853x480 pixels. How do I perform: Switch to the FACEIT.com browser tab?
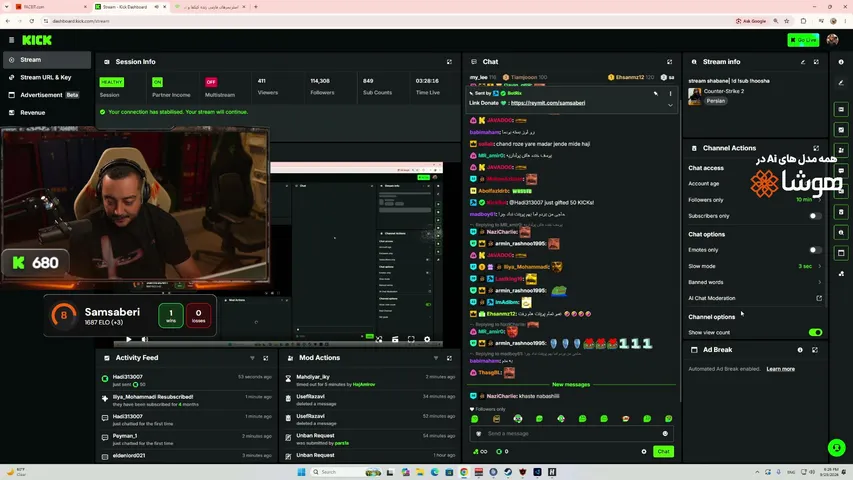click(x=50, y=7)
